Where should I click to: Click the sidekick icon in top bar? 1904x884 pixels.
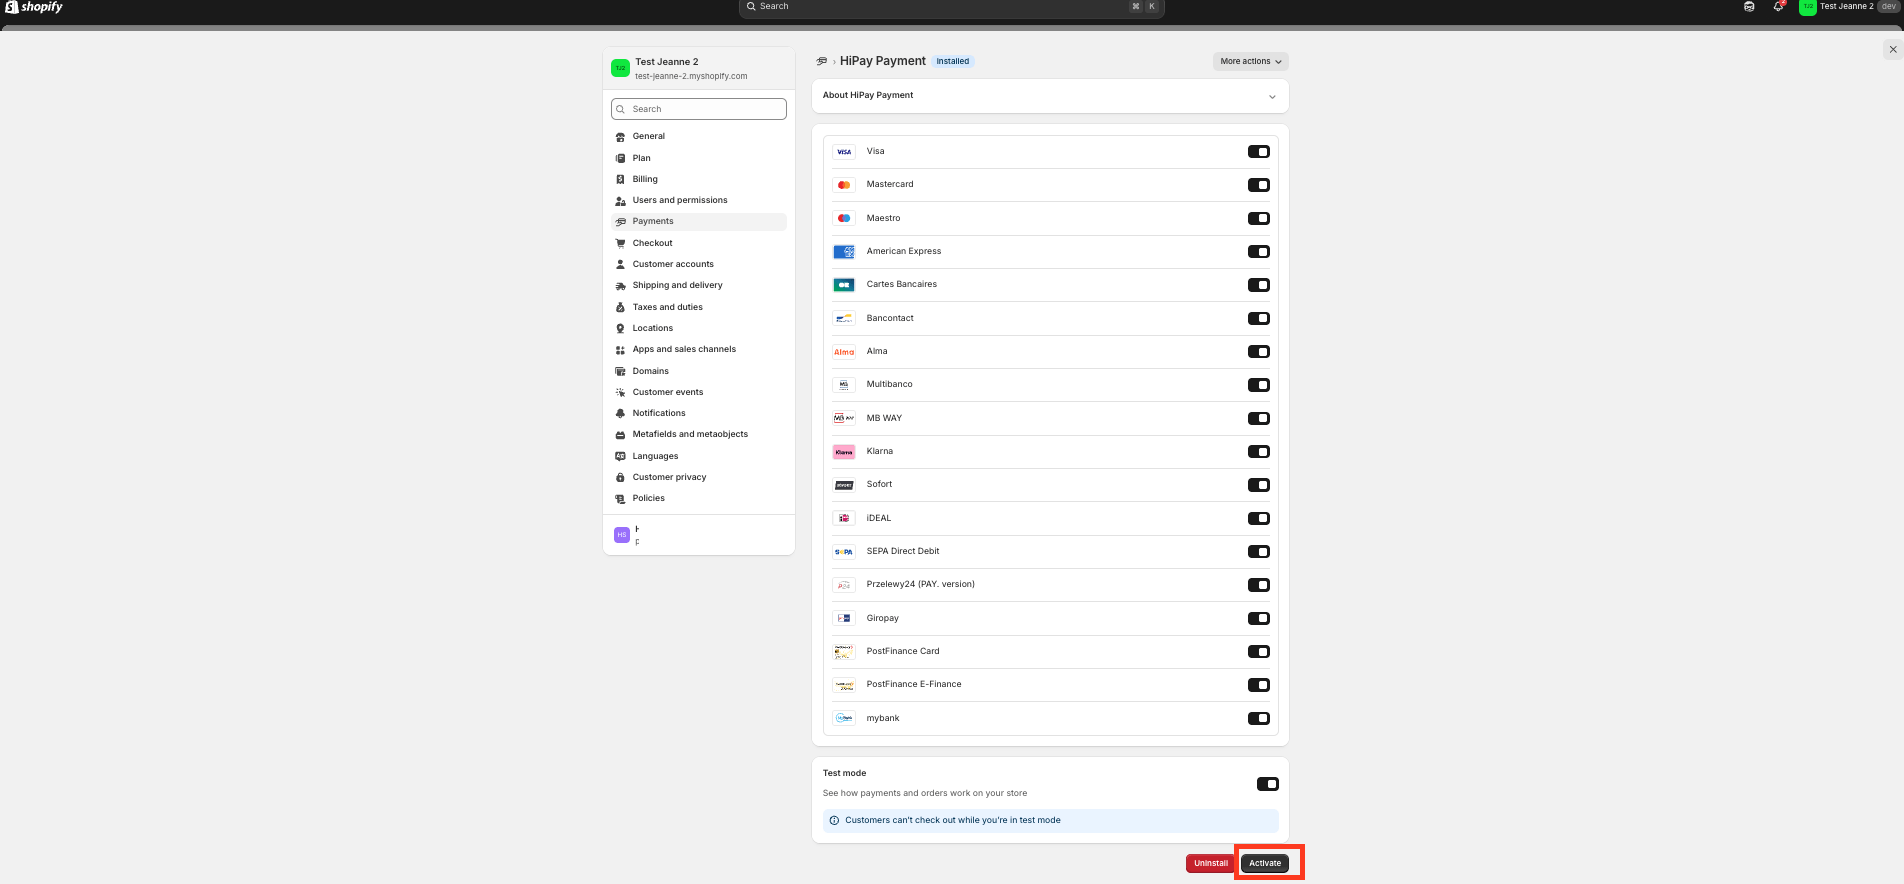[x=1749, y=6]
